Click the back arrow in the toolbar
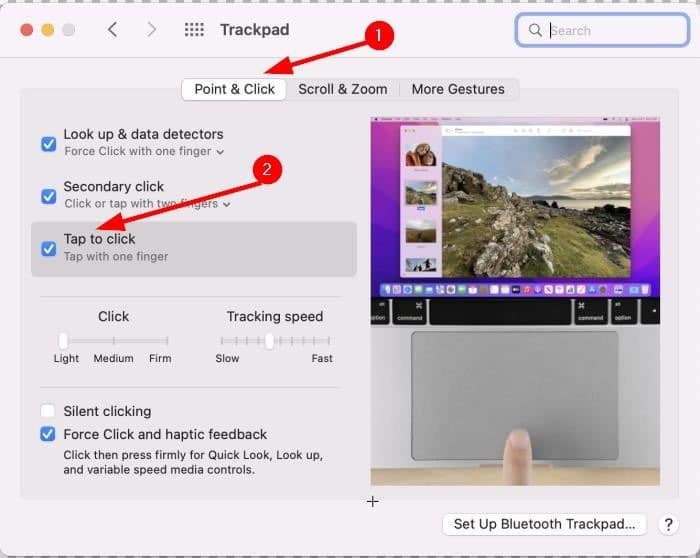This screenshot has height=558, width=700. (x=112, y=30)
